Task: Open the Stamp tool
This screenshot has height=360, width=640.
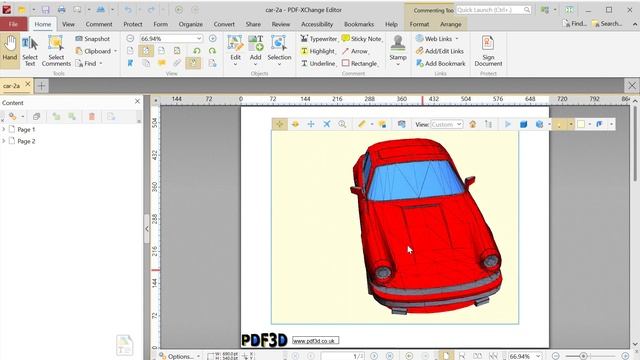Action: point(398,51)
